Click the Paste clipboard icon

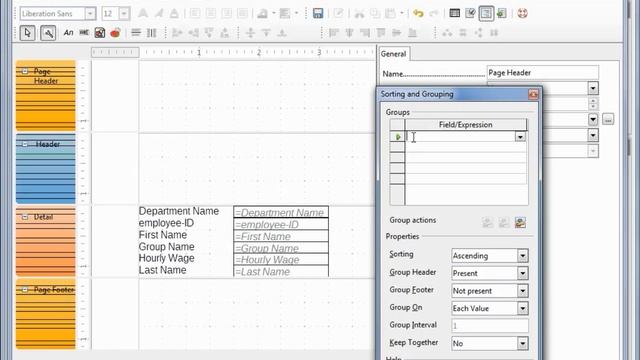pos(391,13)
